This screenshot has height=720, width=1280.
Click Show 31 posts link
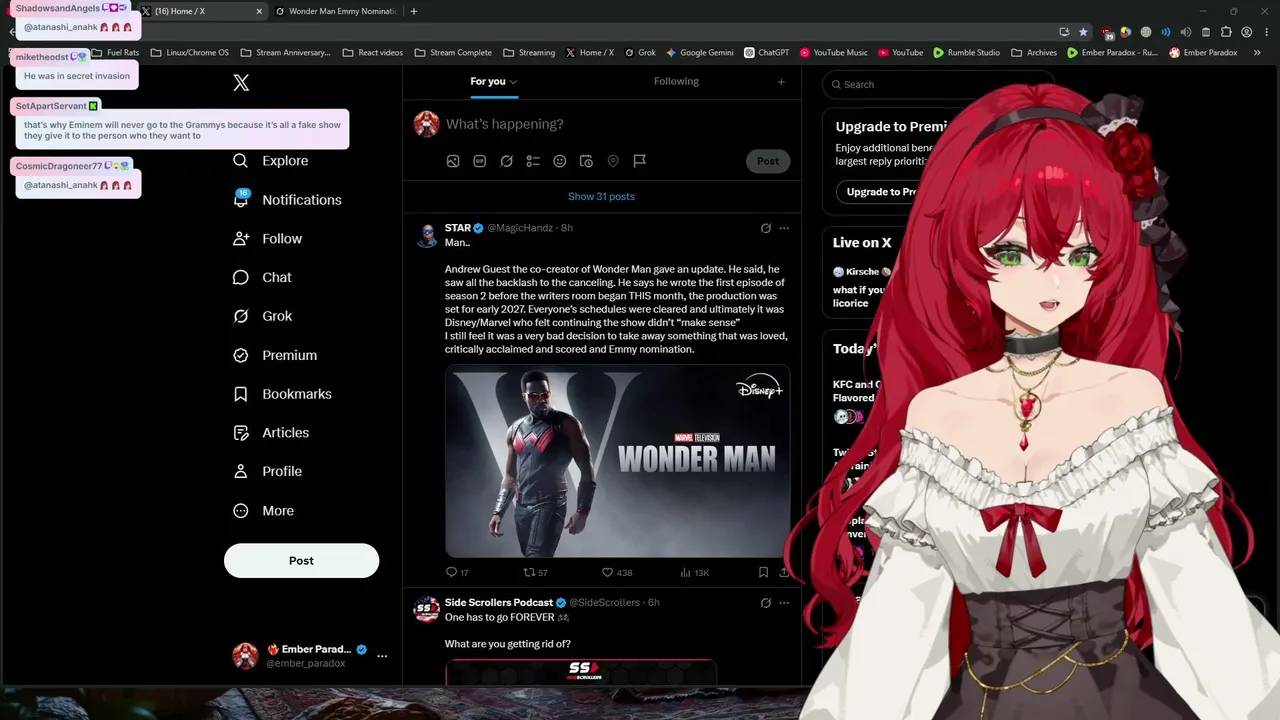(601, 196)
